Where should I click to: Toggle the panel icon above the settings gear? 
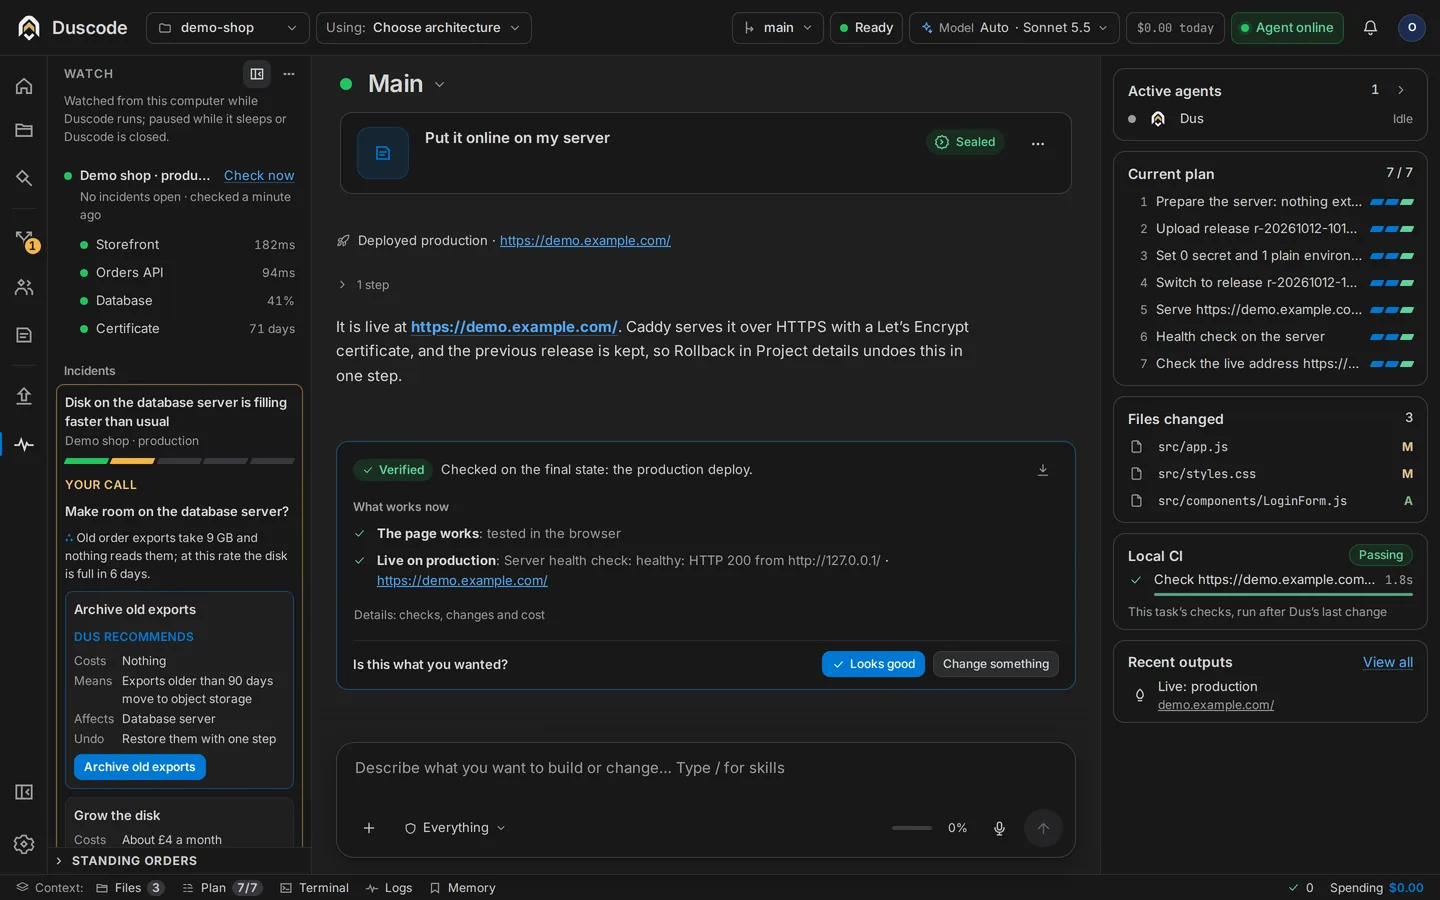coord(24,792)
